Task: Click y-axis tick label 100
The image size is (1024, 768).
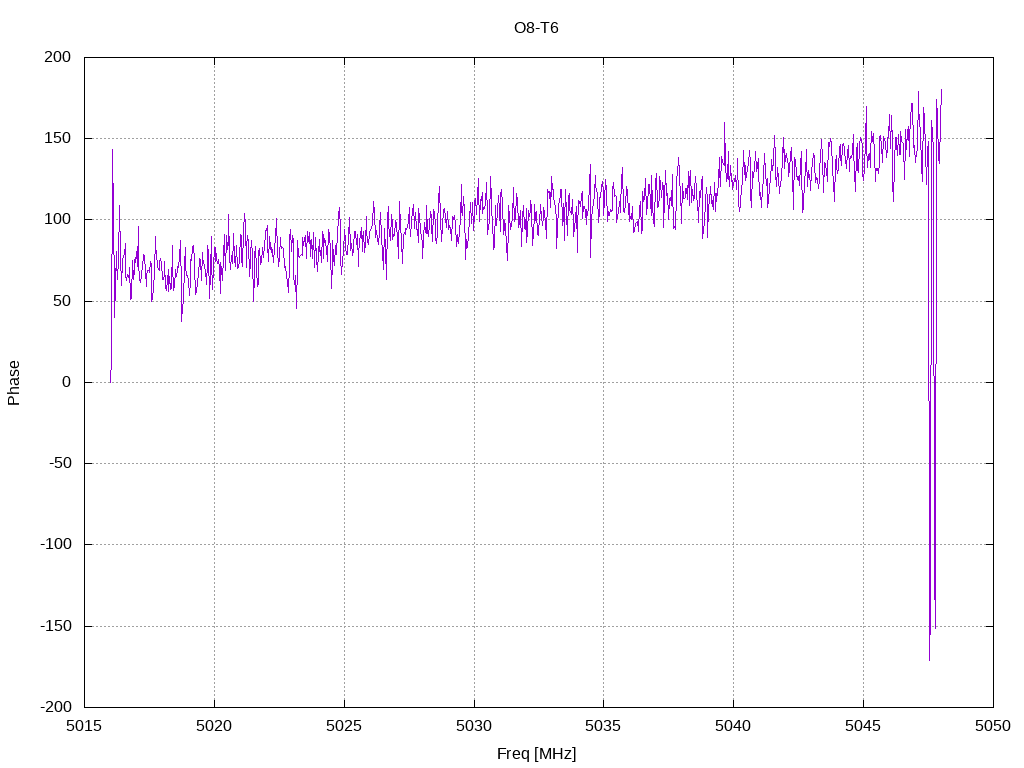Action: tap(57, 219)
